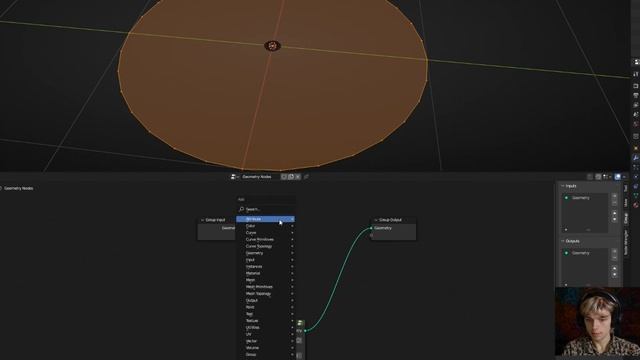Toggle pin node tree icon
640x360 pixels.
click(306, 177)
